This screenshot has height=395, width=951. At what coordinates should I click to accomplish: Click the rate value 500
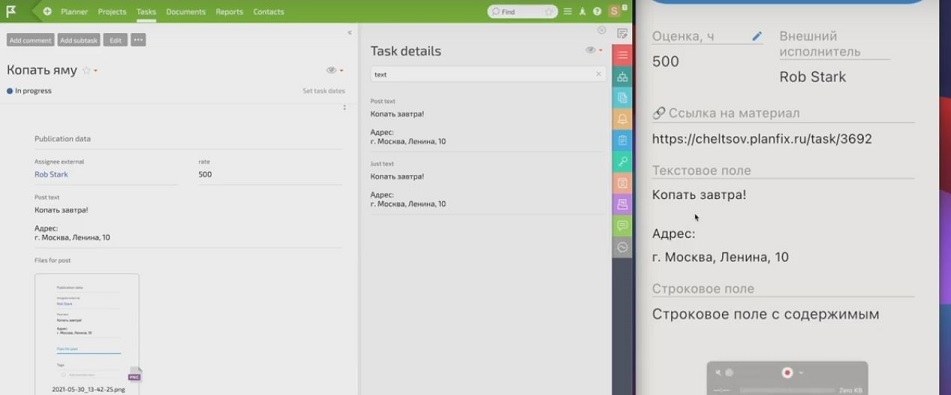[205, 174]
